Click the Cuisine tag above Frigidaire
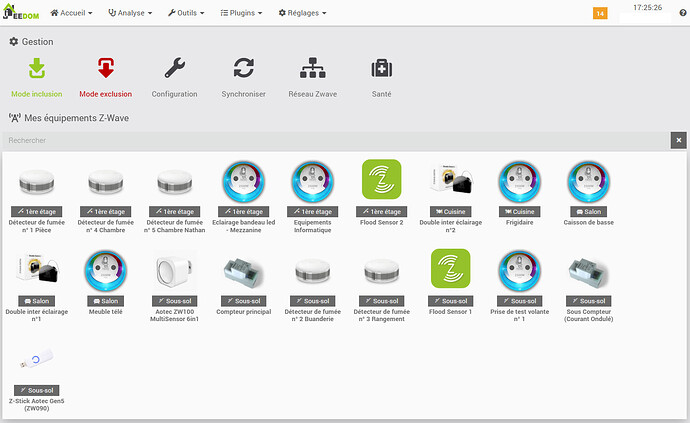The height and width of the screenshot is (423, 690). coord(520,212)
